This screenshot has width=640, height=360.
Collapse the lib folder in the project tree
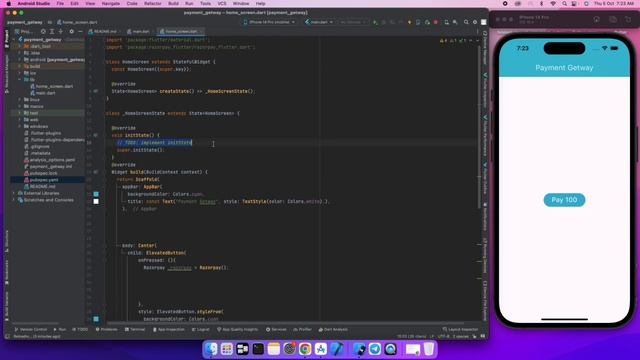(x=20, y=80)
